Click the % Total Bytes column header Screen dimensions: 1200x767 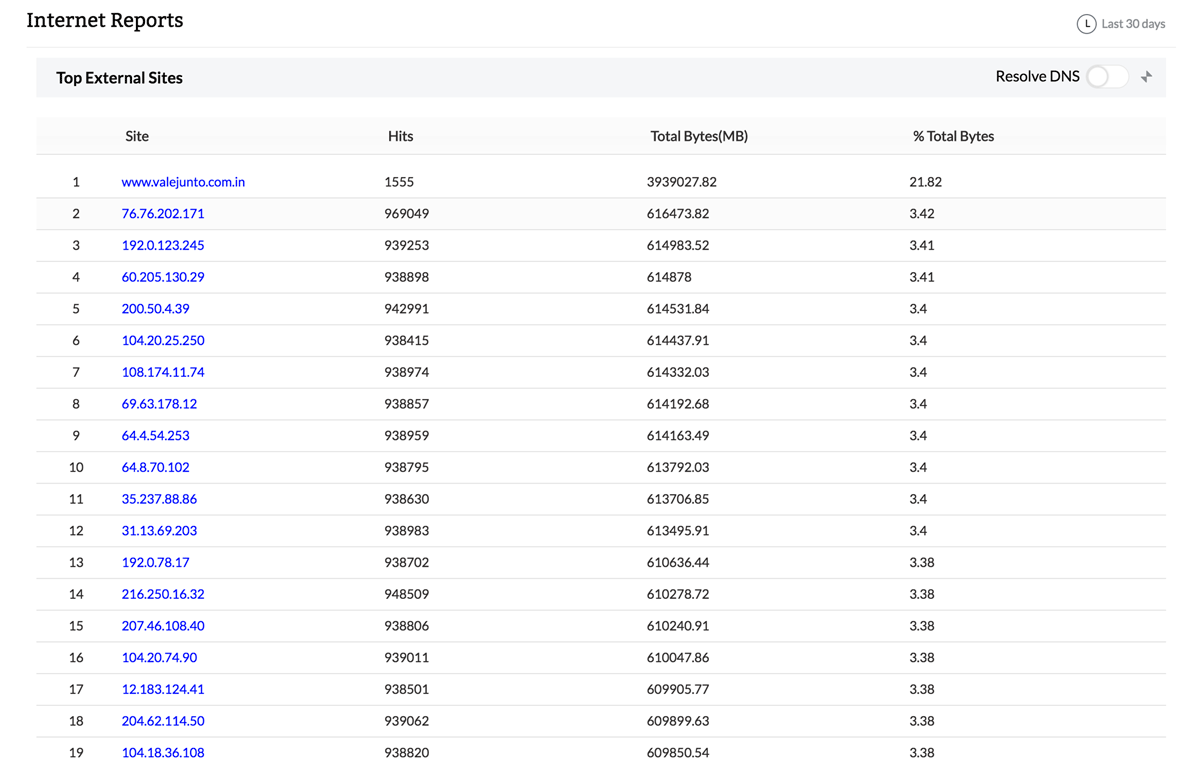[953, 136]
